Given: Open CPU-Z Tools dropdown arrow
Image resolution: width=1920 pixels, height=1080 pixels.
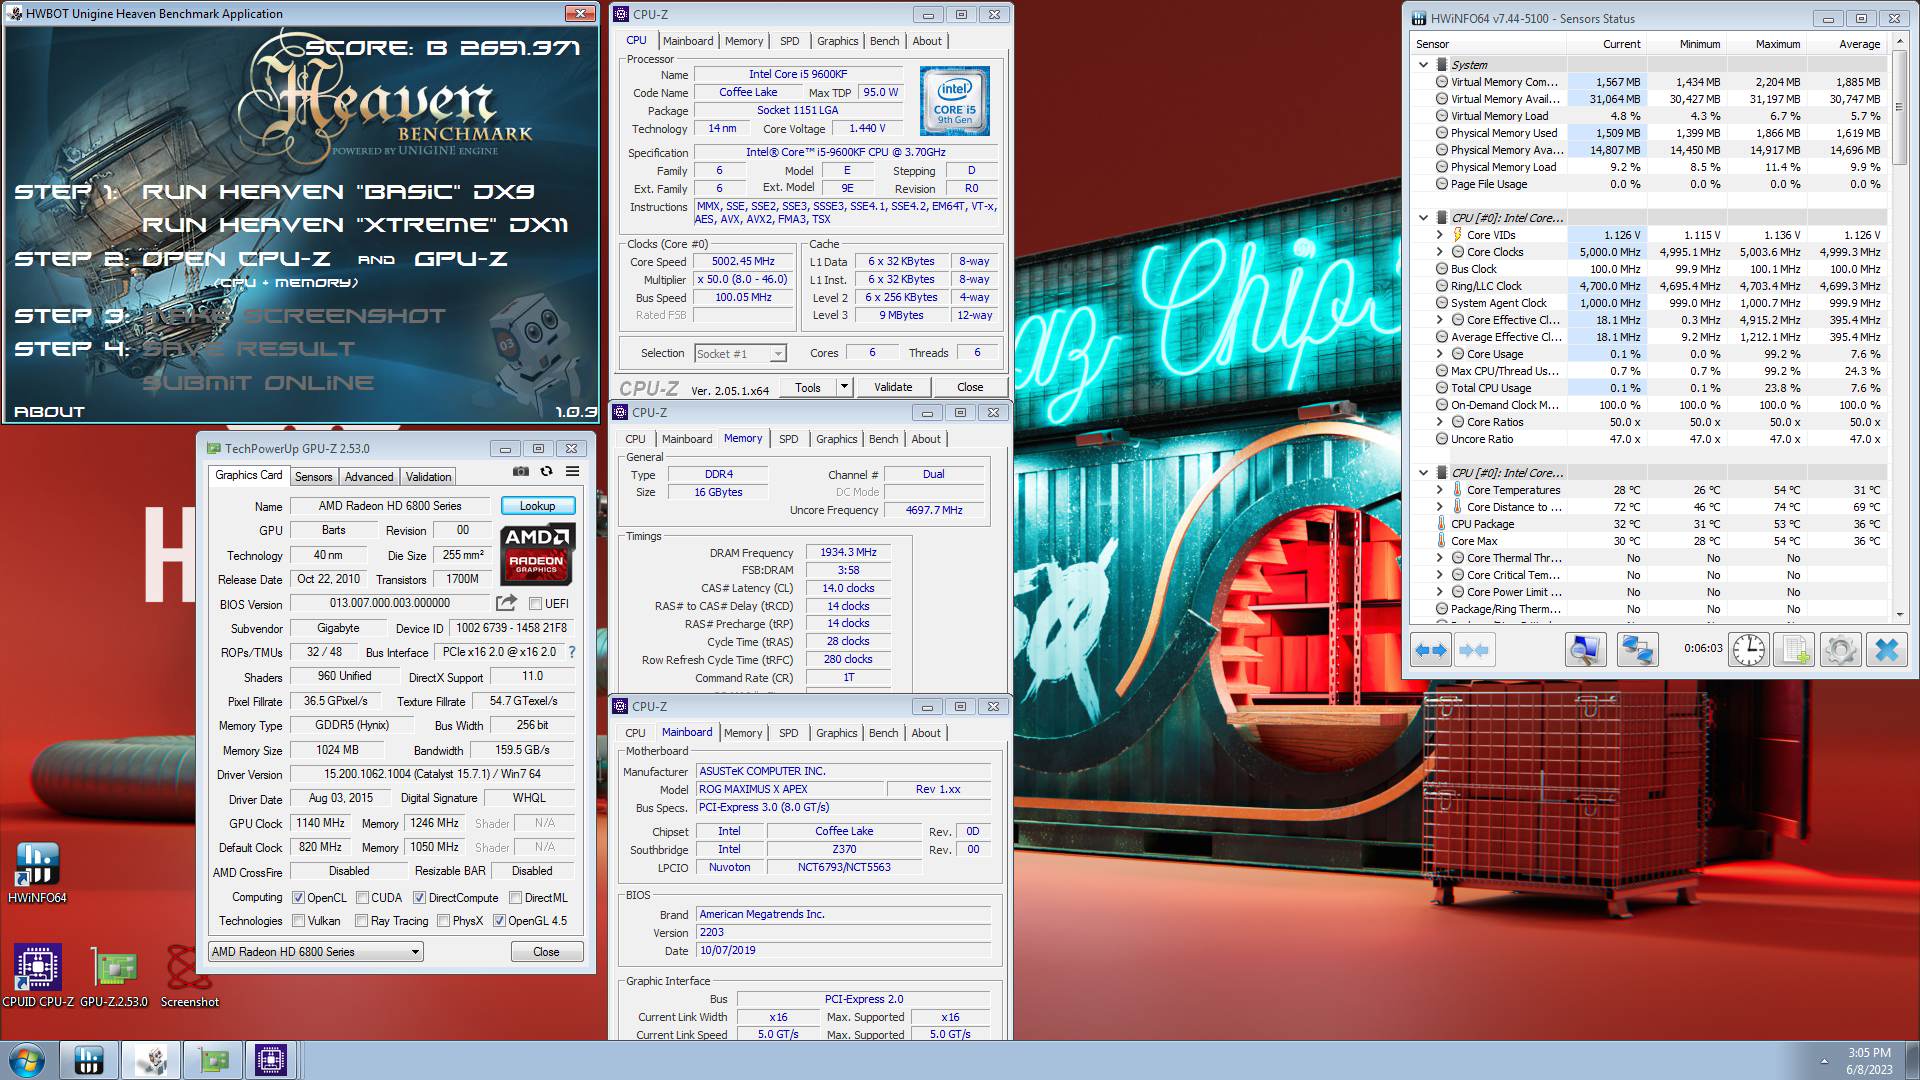Looking at the screenshot, I should coord(844,387).
